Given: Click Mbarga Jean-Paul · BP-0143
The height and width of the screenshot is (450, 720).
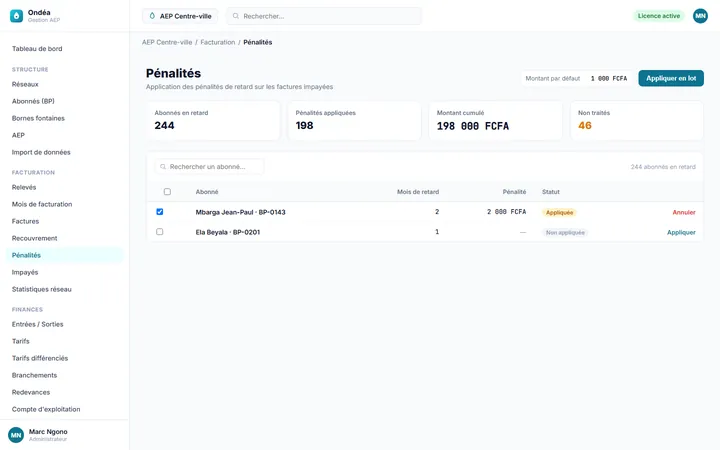Looking at the screenshot, I should (x=240, y=212).
